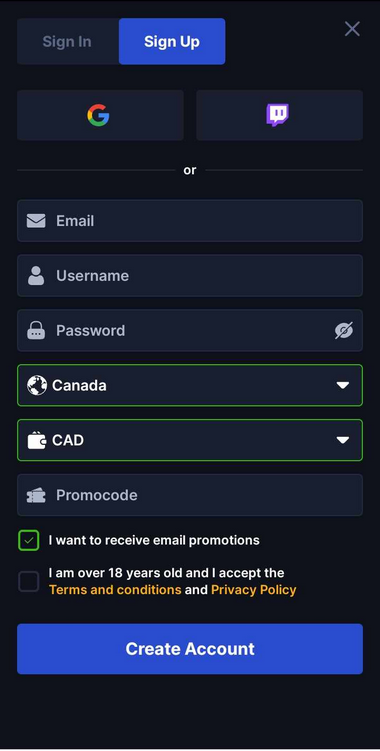Click the wallet icon next to CAD
The image size is (380, 751).
[36, 440]
